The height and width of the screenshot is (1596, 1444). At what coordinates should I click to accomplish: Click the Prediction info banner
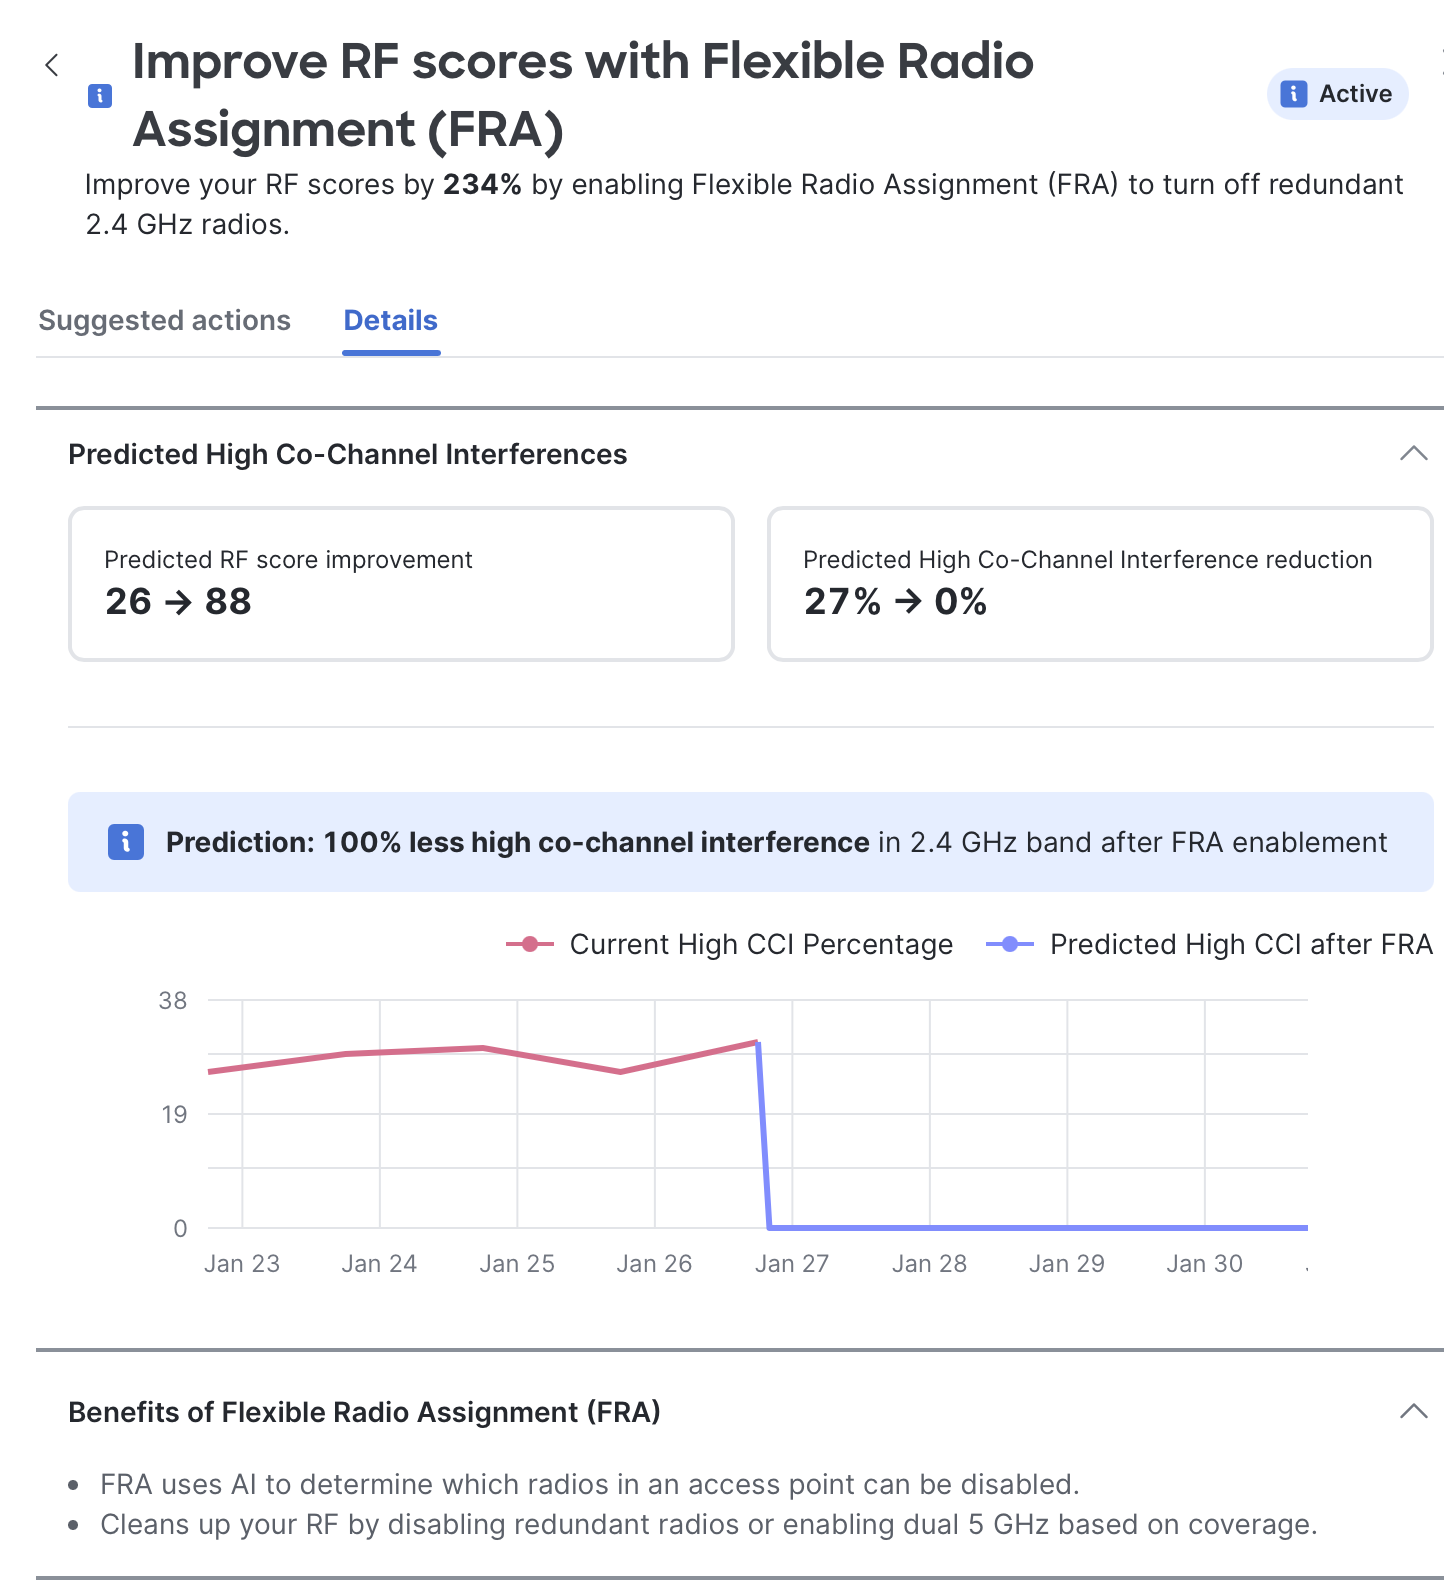750,842
